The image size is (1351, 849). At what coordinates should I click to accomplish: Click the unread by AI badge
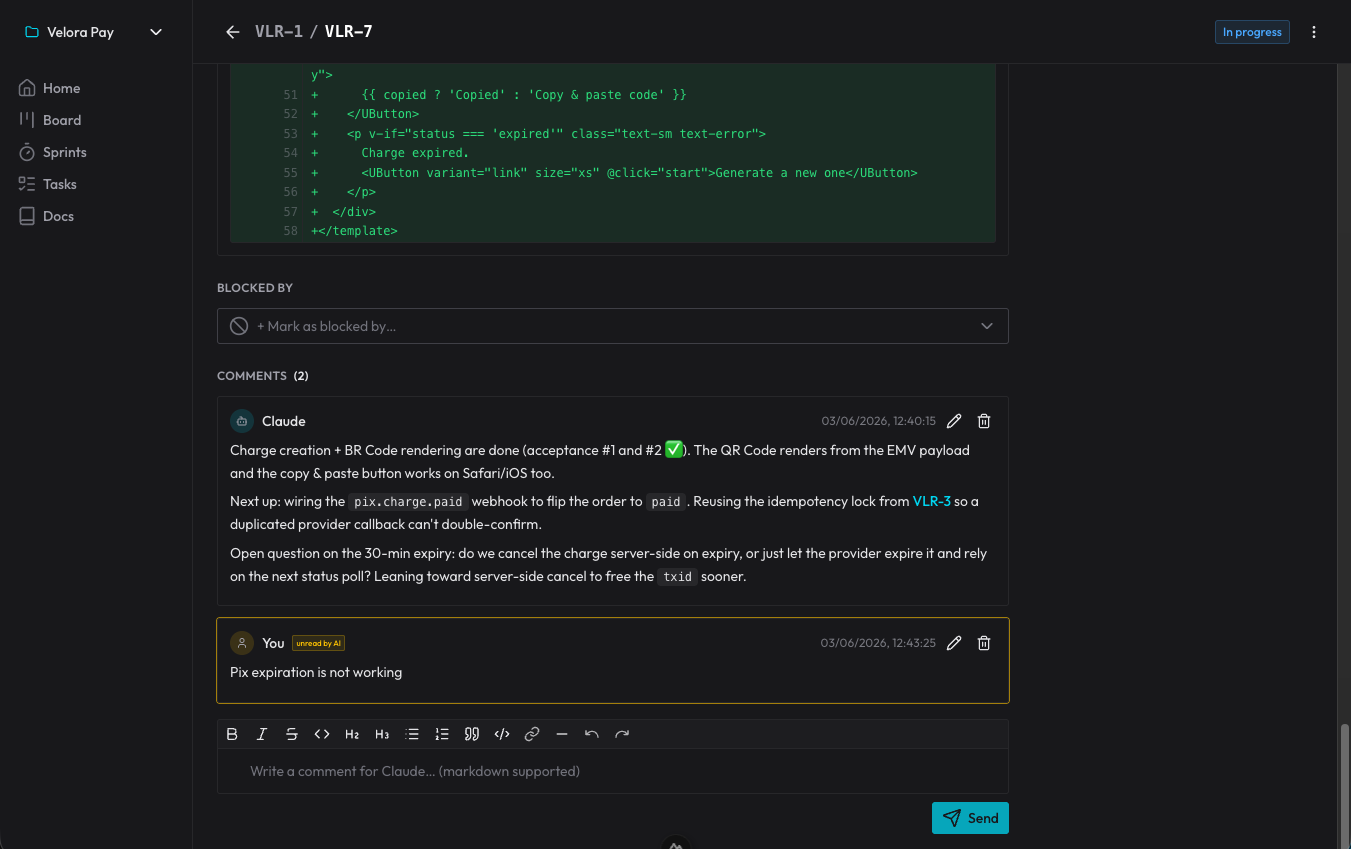coord(318,643)
